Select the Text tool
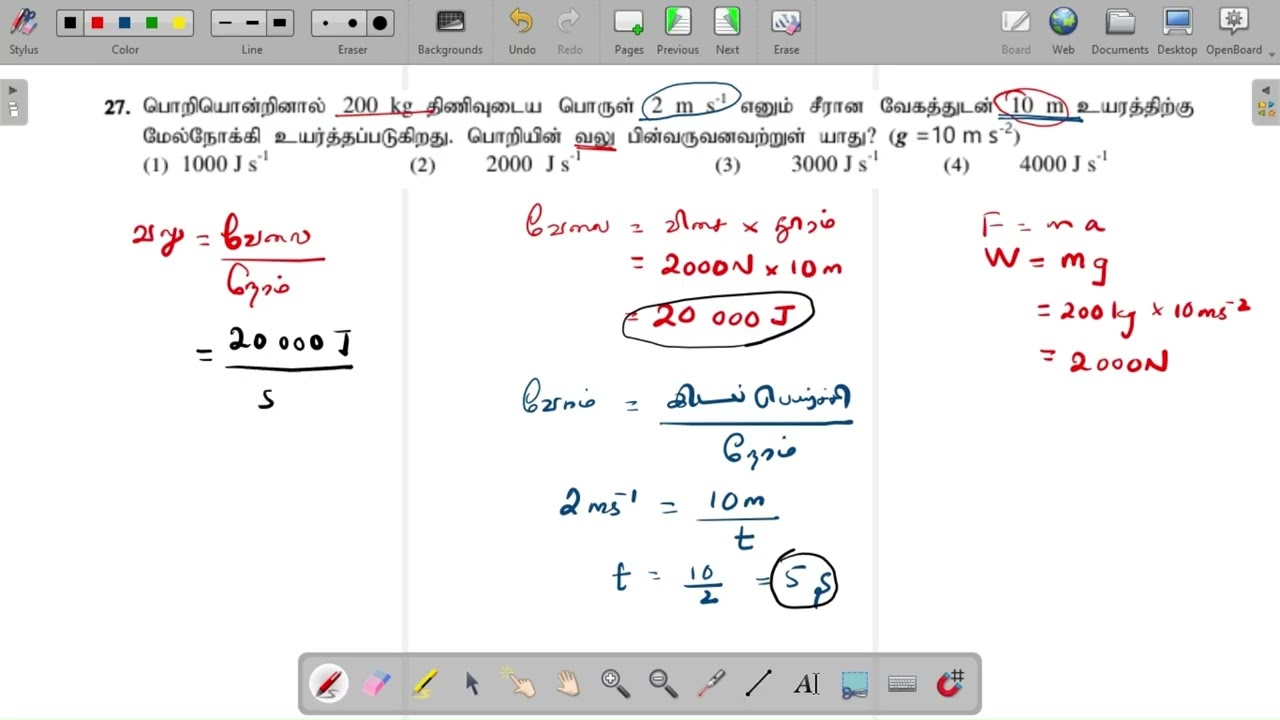This screenshot has width=1280, height=720. pyautogui.click(x=806, y=684)
